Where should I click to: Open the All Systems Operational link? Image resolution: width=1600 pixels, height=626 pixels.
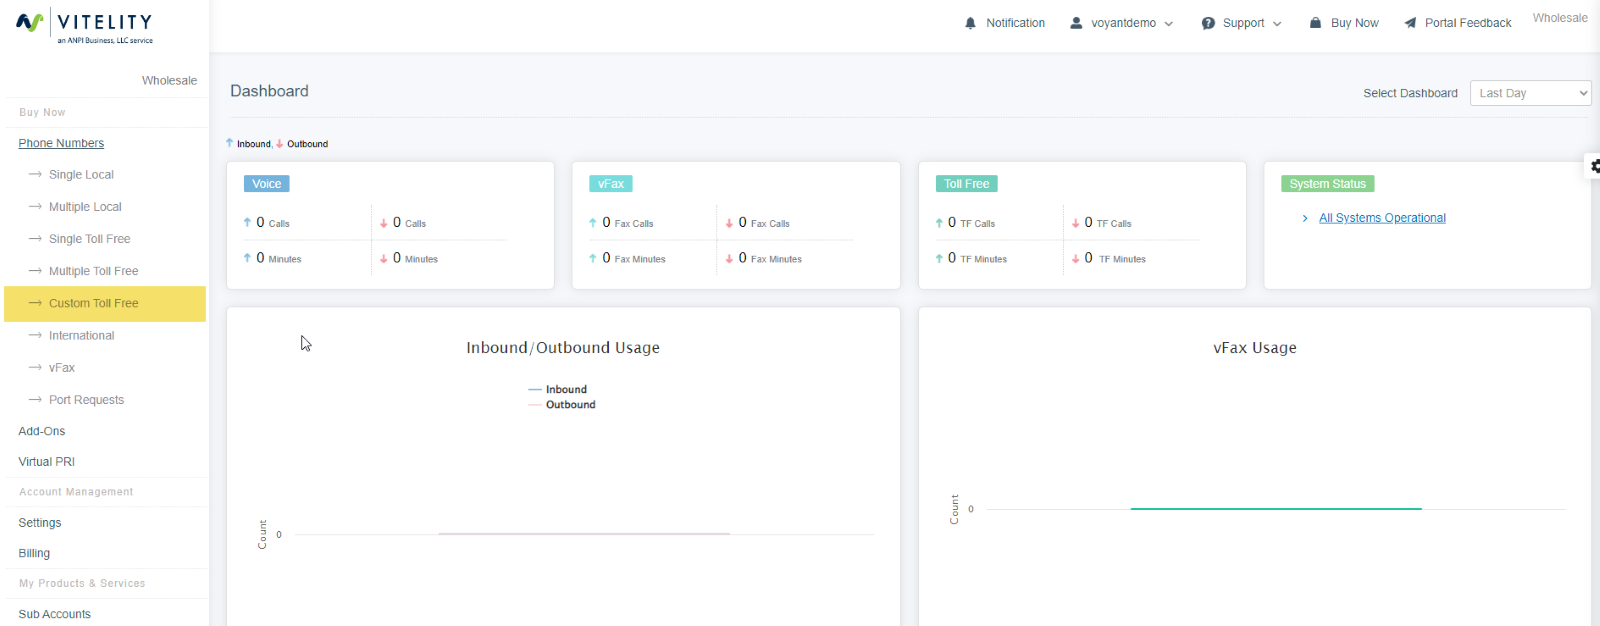[x=1382, y=218]
